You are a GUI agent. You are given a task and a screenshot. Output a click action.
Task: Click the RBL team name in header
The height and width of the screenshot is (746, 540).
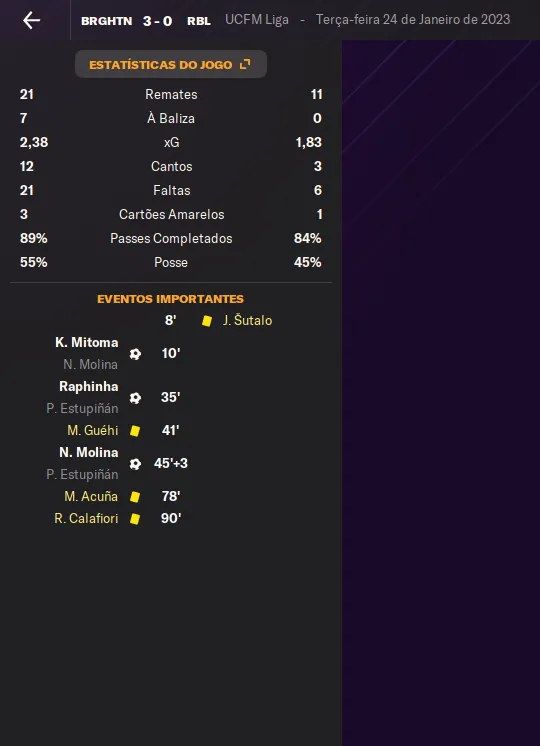(x=199, y=21)
